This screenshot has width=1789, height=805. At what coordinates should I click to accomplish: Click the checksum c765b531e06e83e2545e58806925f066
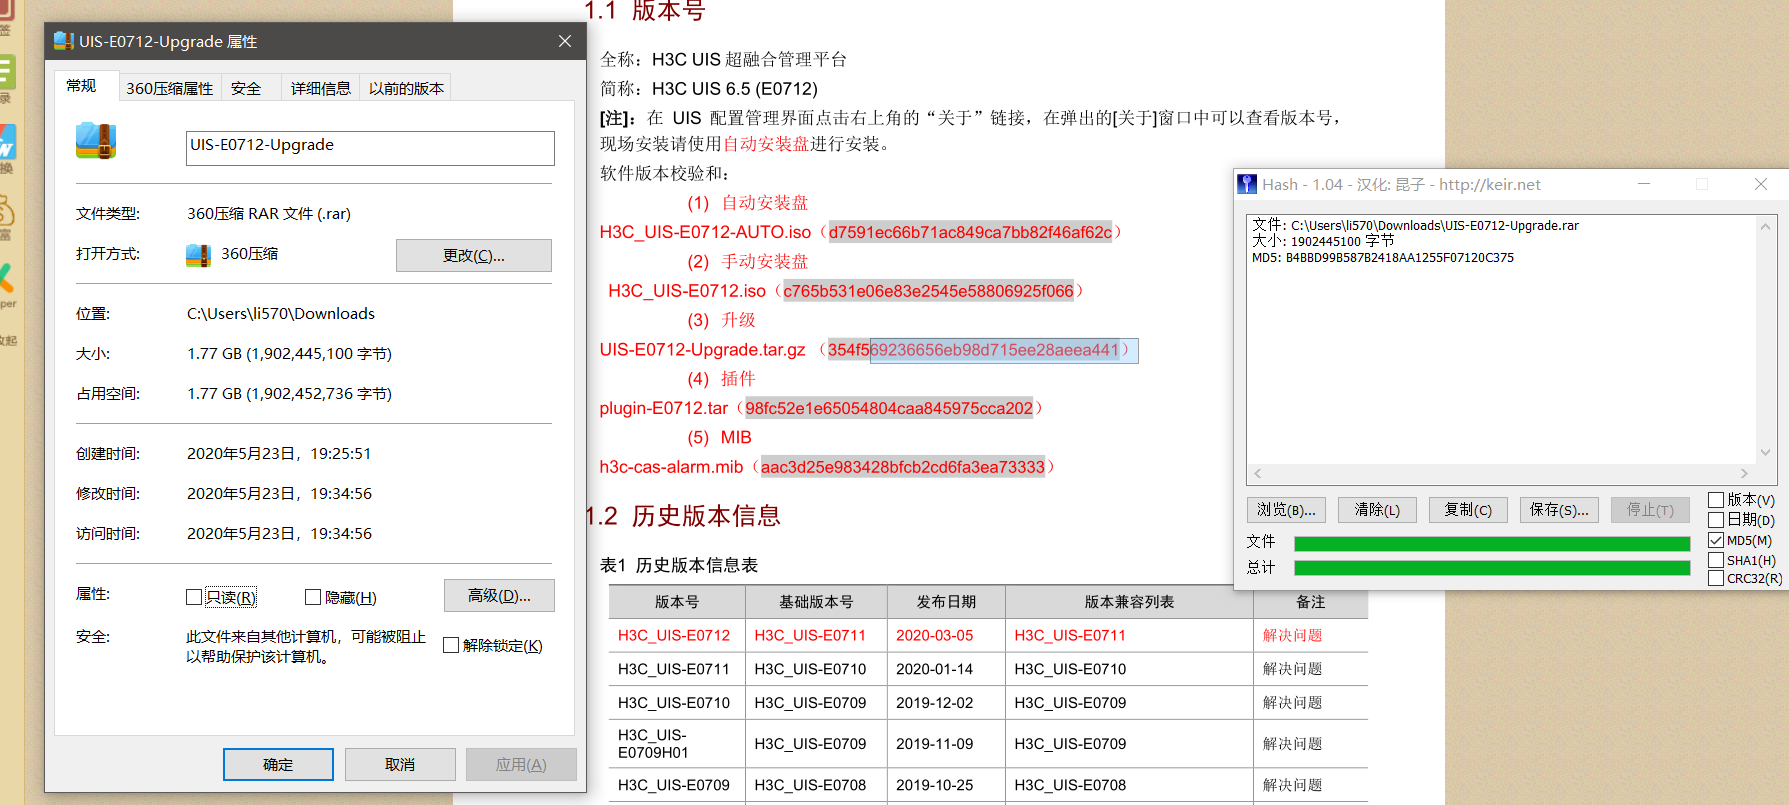pos(928,291)
